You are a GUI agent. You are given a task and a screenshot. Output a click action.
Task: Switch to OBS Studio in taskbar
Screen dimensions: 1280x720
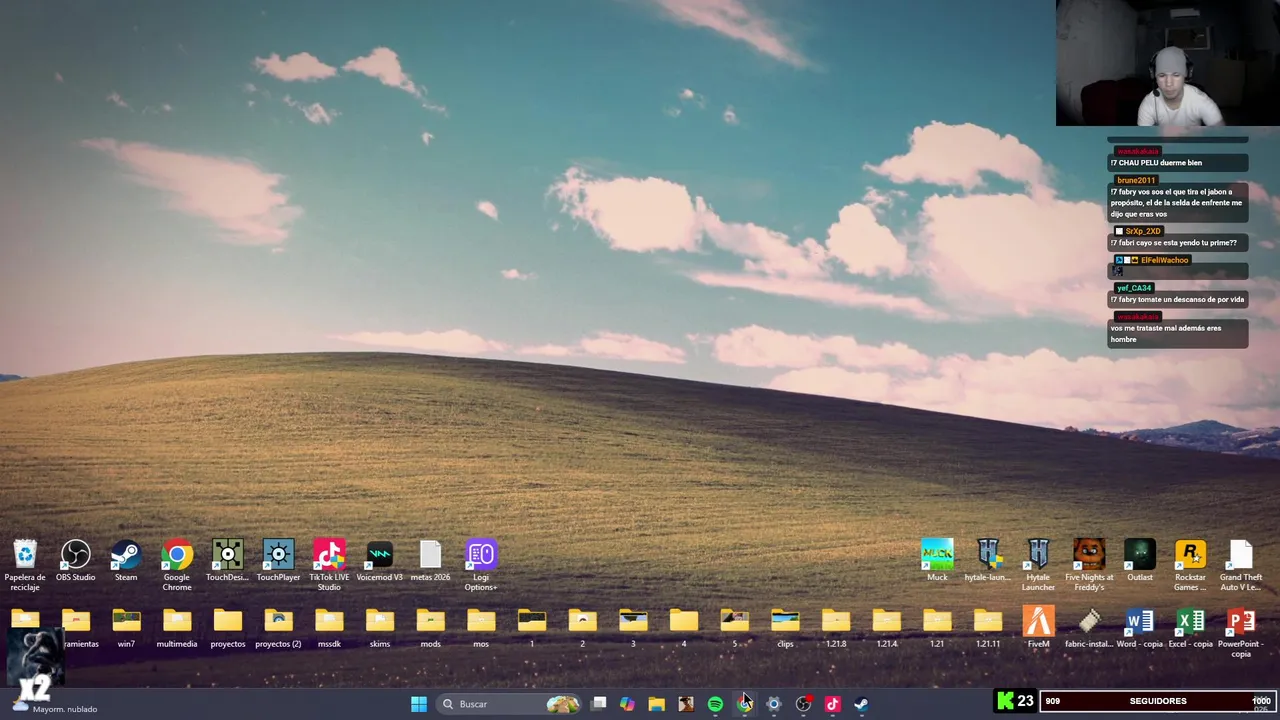click(803, 704)
